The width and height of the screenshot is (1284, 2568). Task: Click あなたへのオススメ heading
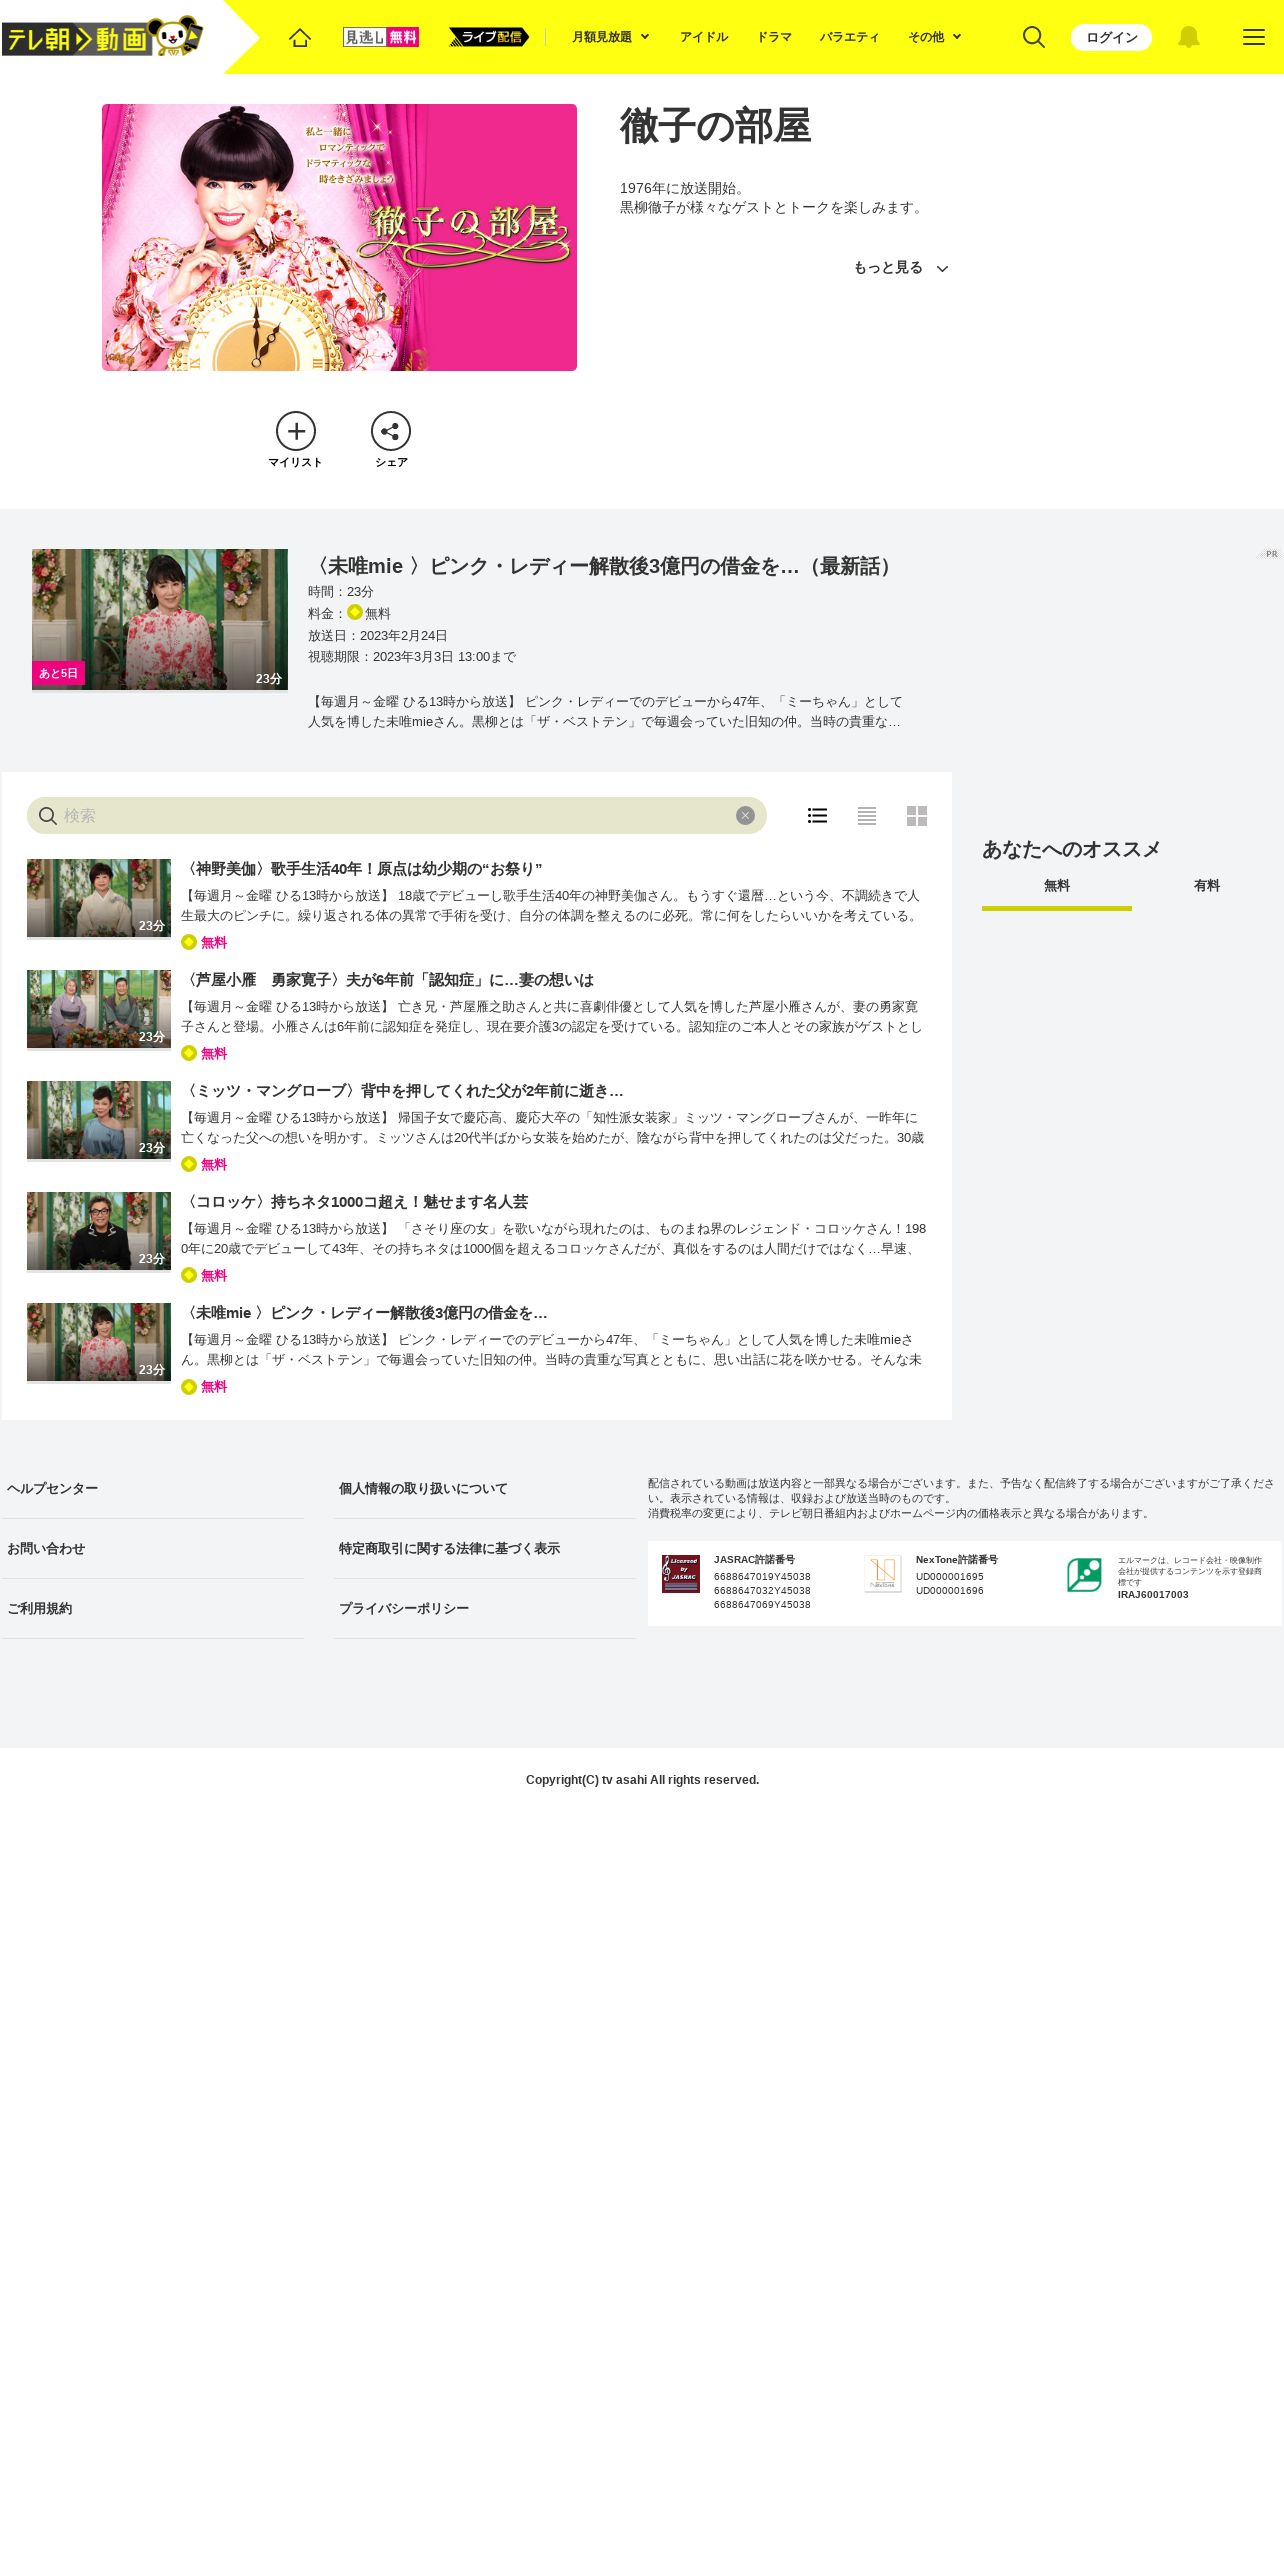pyautogui.click(x=1071, y=849)
